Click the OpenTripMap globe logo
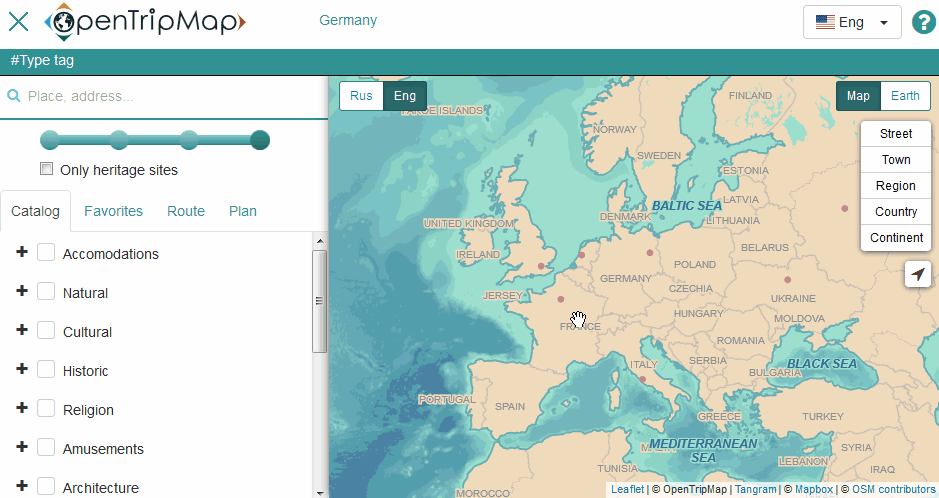Image resolution: width=939 pixels, height=498 pixels. (x=65, y=21)
